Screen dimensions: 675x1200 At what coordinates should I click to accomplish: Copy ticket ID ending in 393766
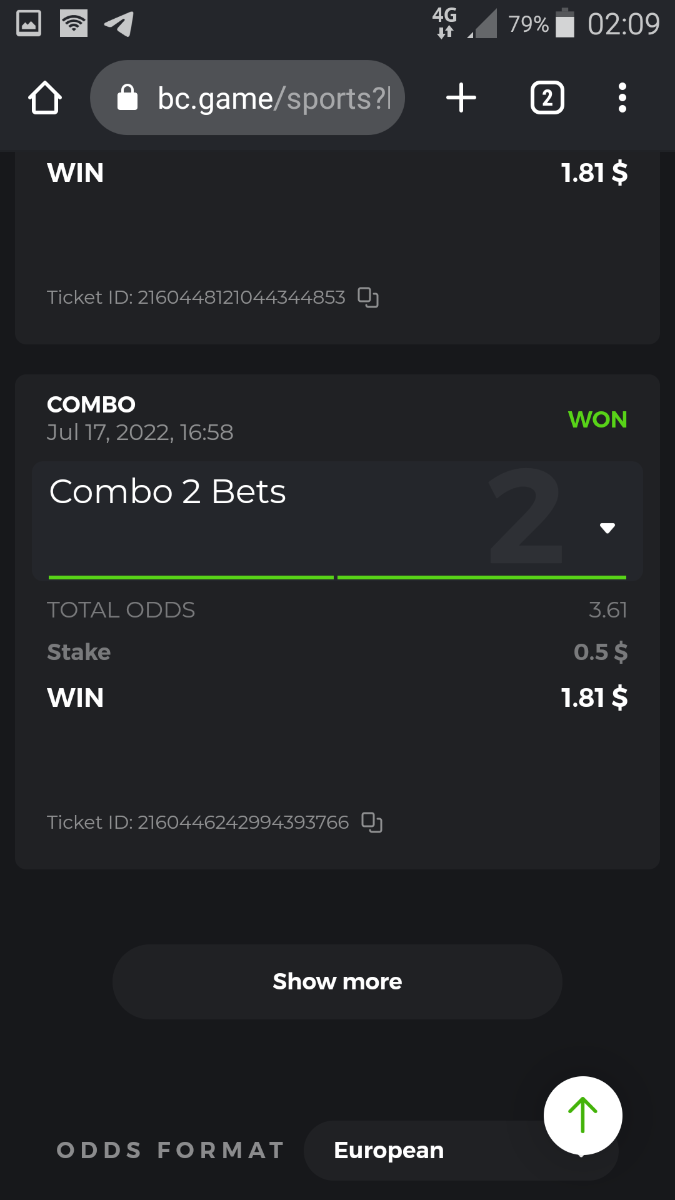372,822
